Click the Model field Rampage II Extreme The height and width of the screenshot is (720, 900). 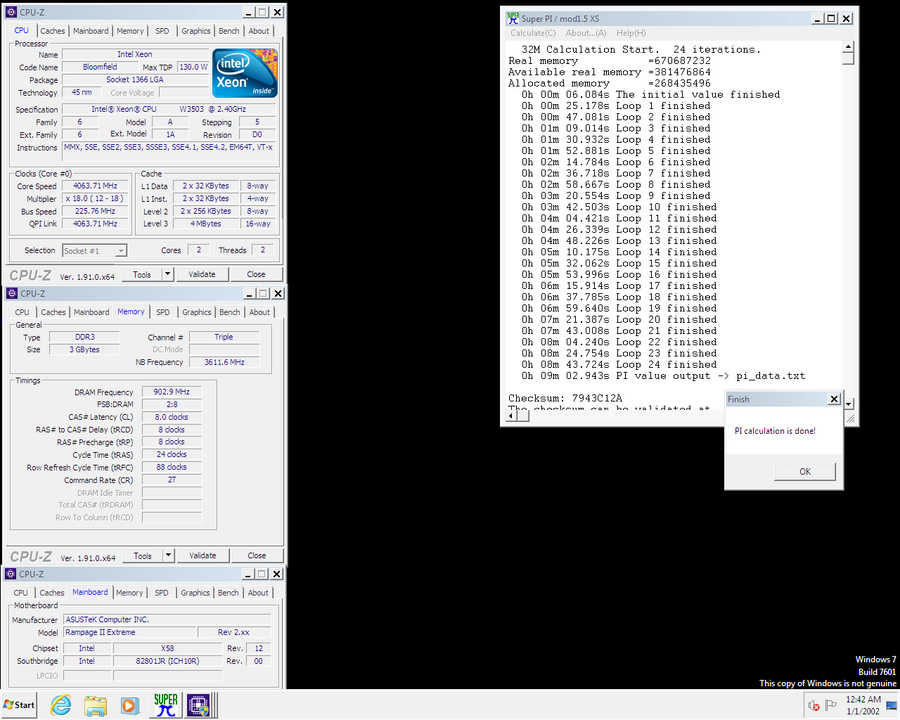tap(129, 632)
